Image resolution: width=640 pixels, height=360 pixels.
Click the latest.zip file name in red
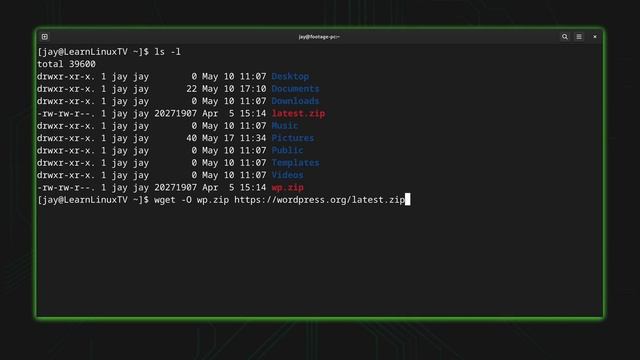[298, 113]
